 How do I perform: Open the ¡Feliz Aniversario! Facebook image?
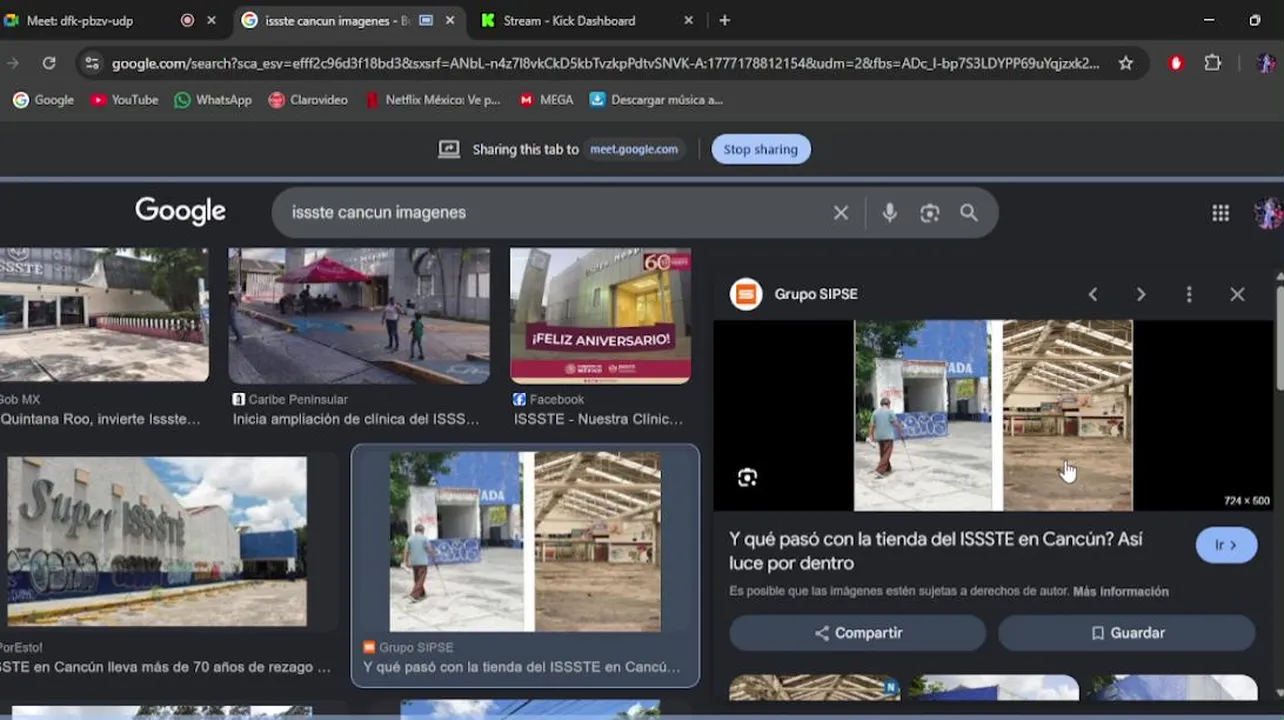[x=600, y=316]
